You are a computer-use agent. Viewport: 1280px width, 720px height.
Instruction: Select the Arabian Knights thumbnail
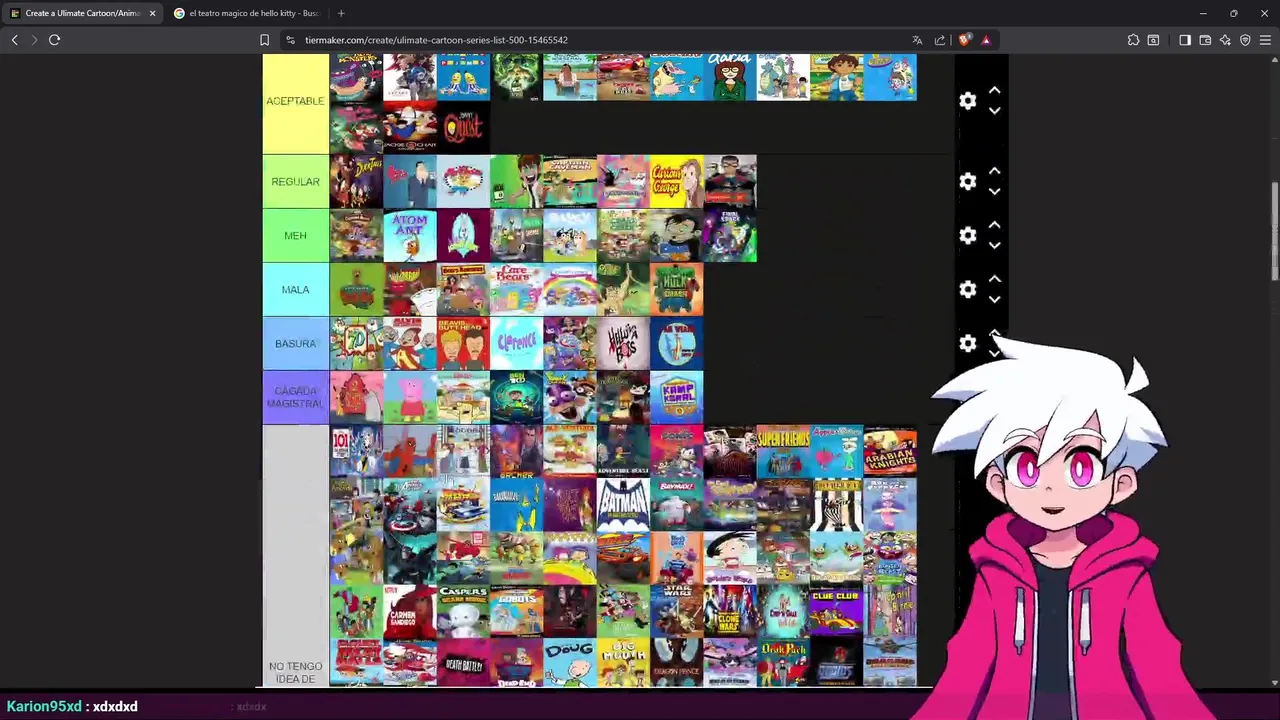890,452
